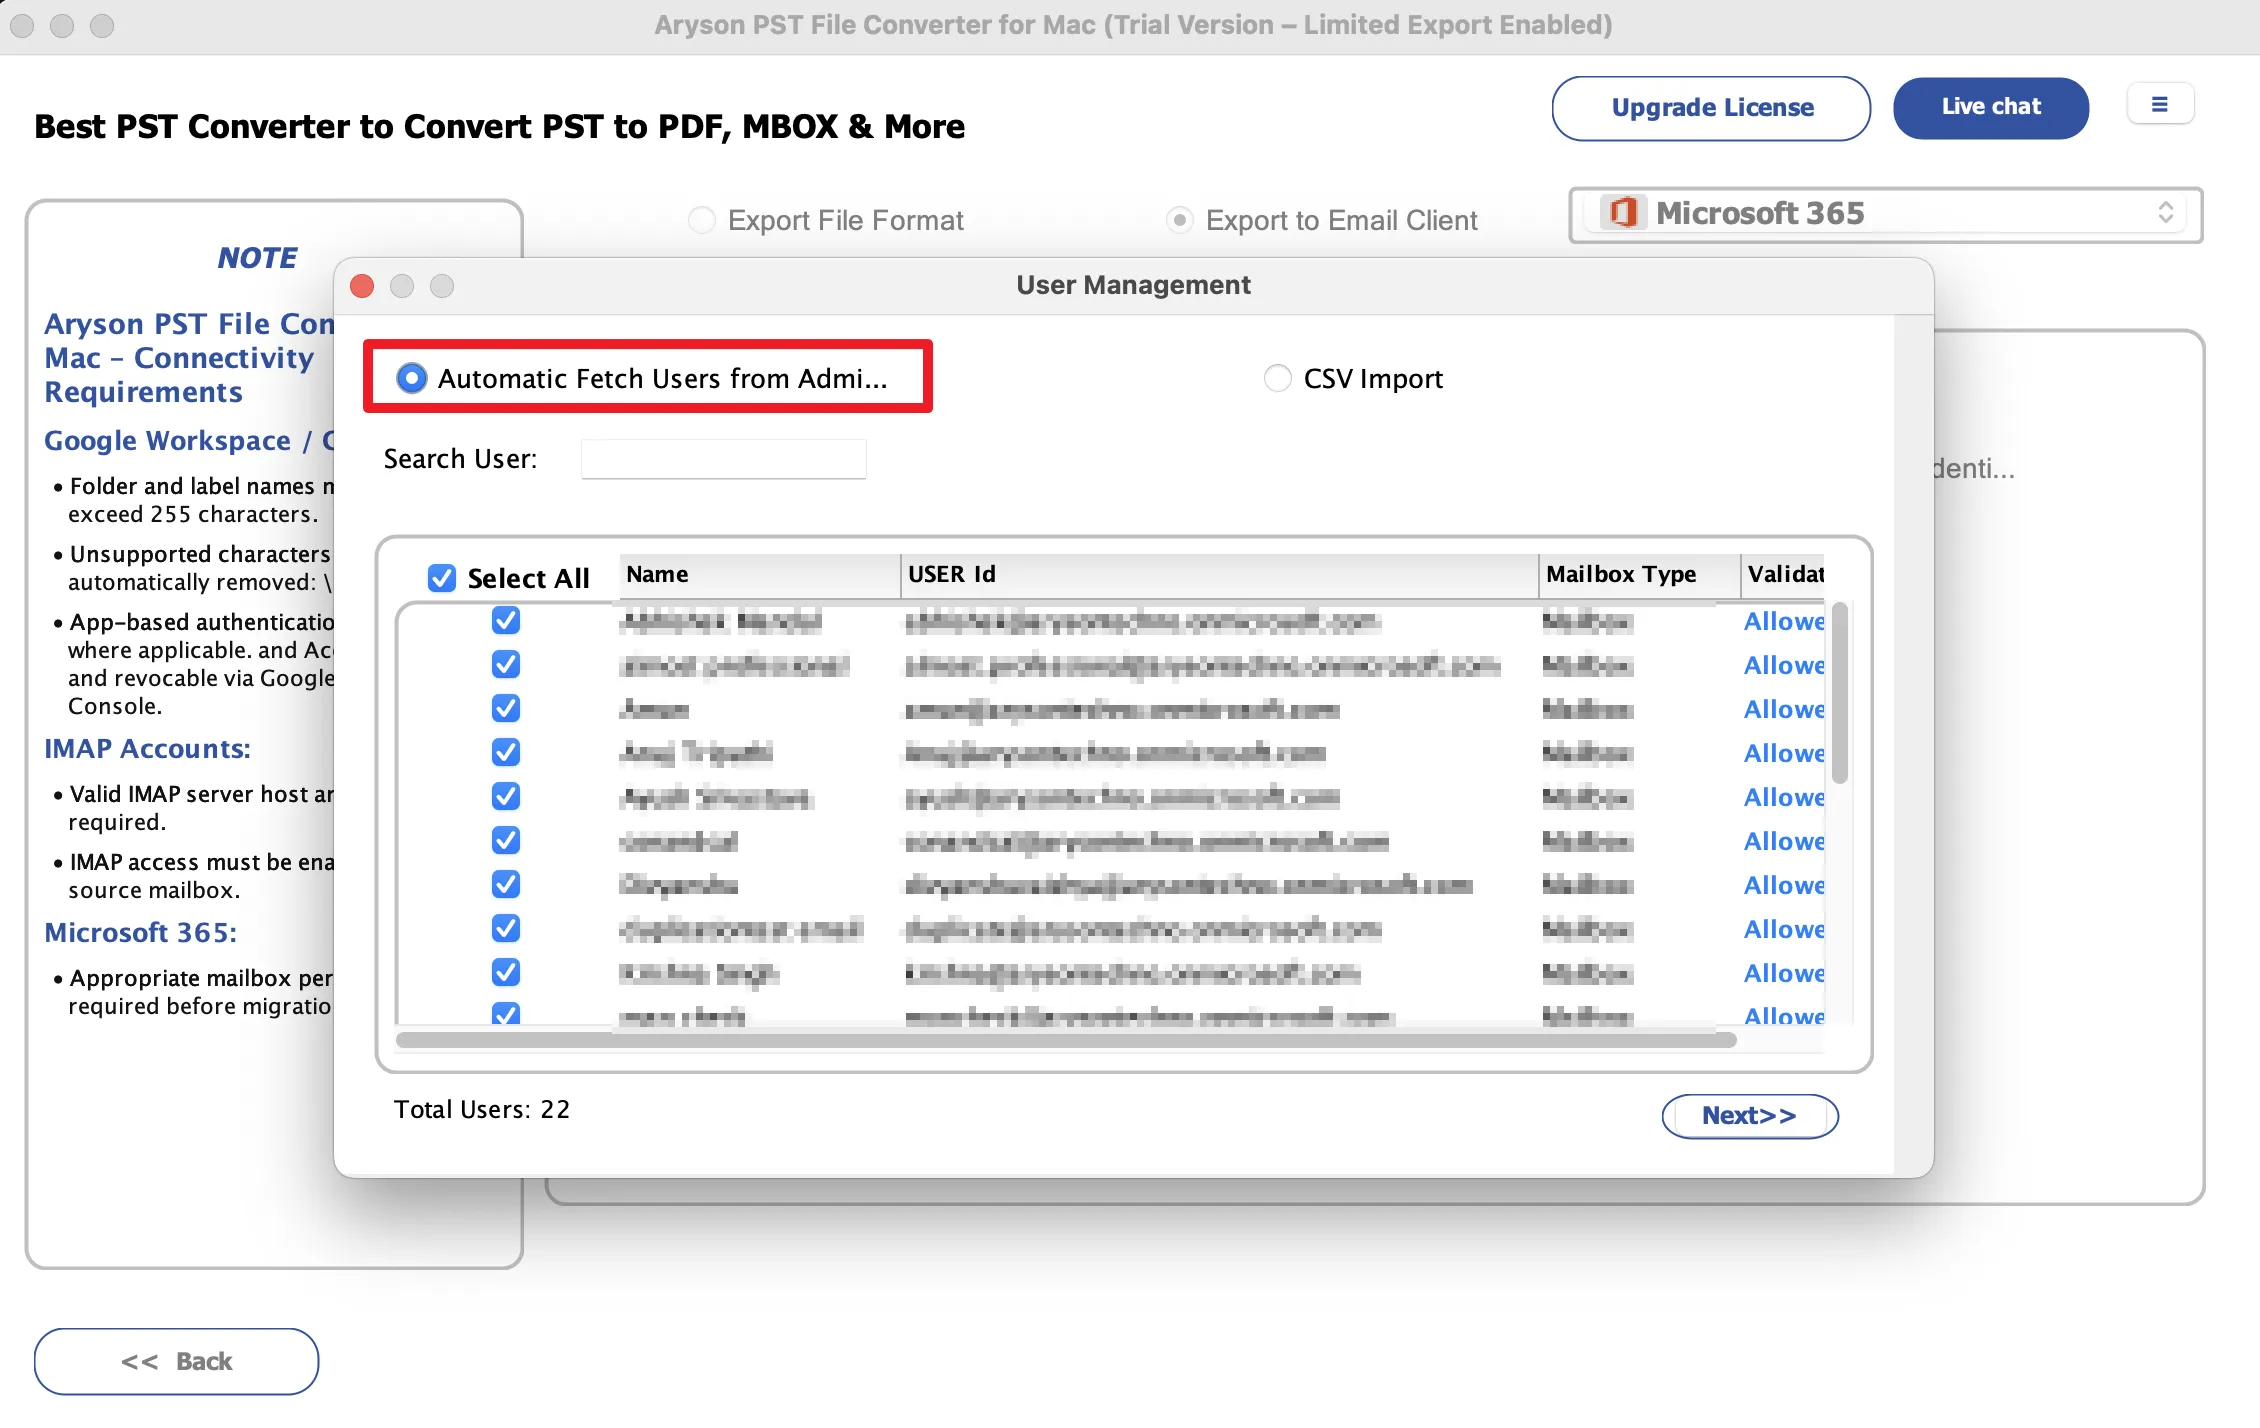
Task: Click the third row's Allowed status
Action: 1784,710
